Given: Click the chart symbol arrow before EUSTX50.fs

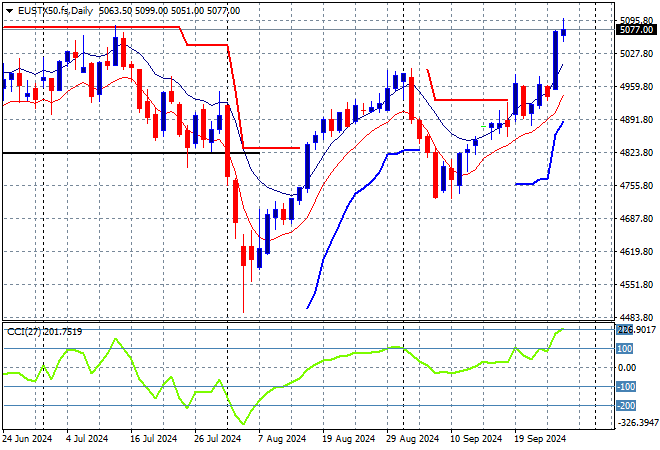Looking at the screenshot, I should 7,10.
